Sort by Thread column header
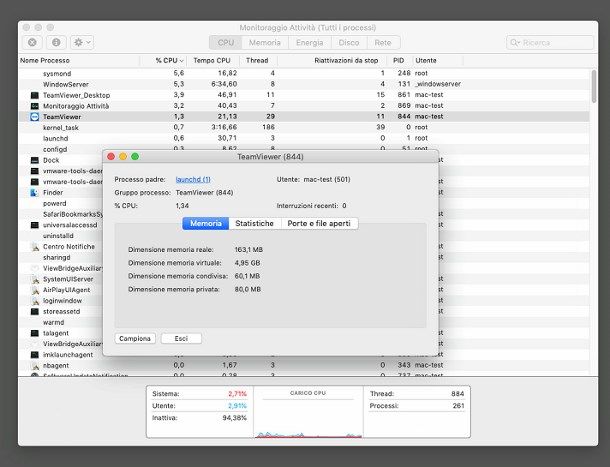610x467 pixels. 257,61
